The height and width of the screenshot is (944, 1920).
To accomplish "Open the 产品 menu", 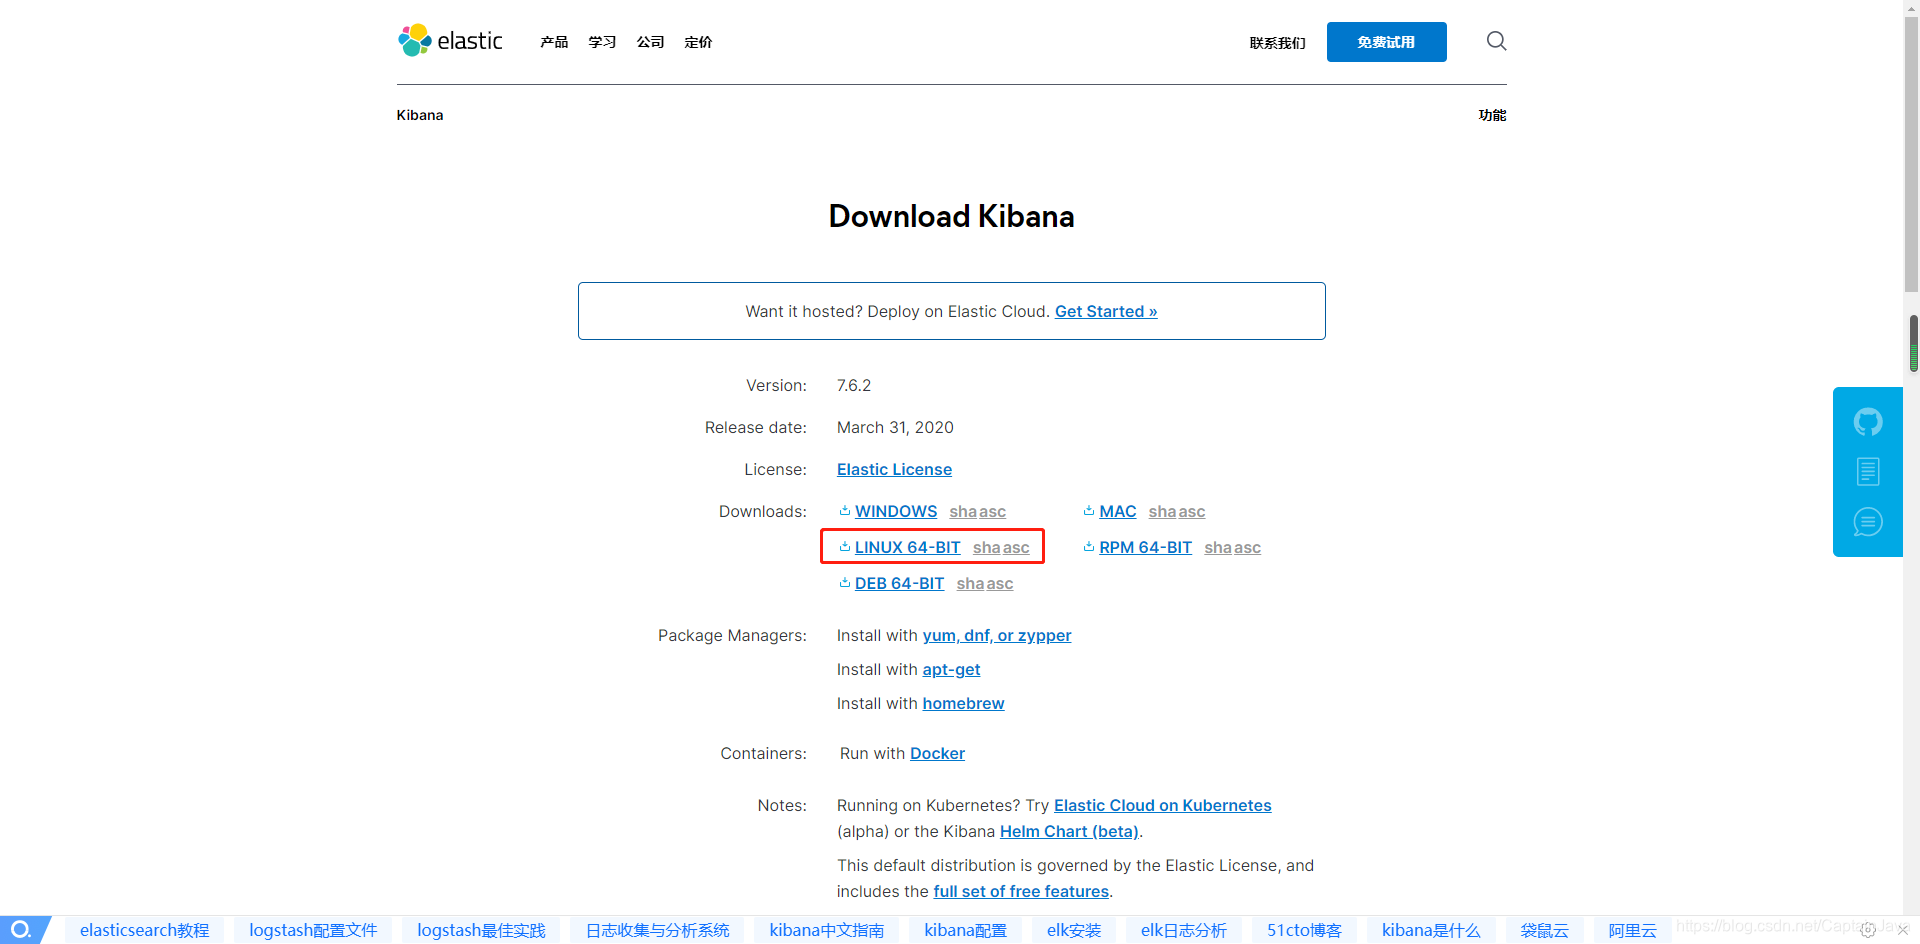I will [554, 42].
